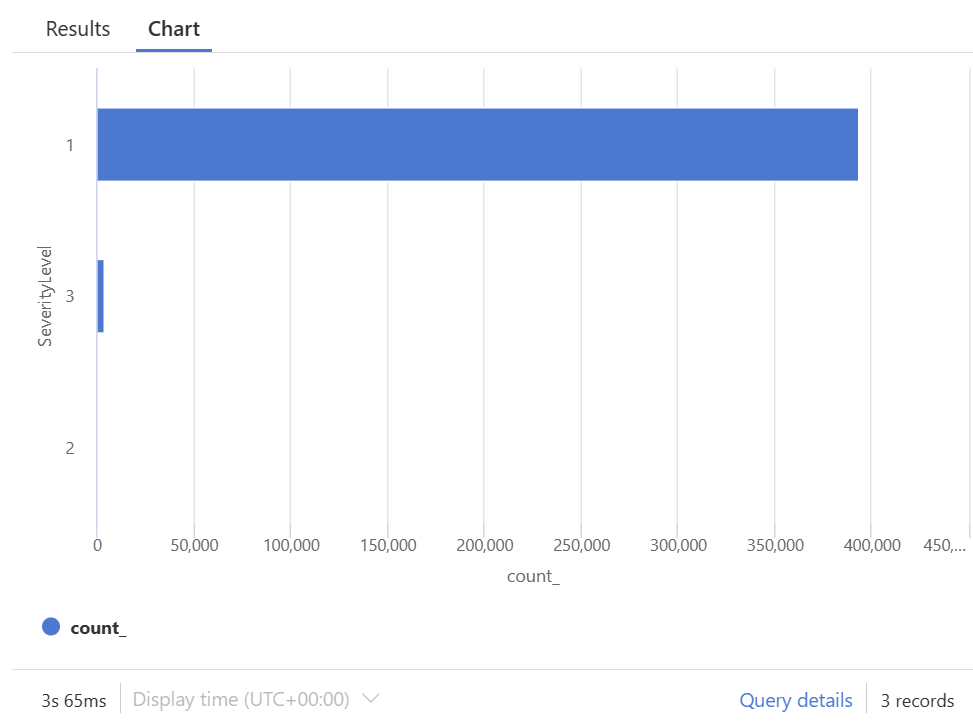Click the 3s 65ms query duration
The height and width of the screenshot is (727, 973).
point(74,700)
